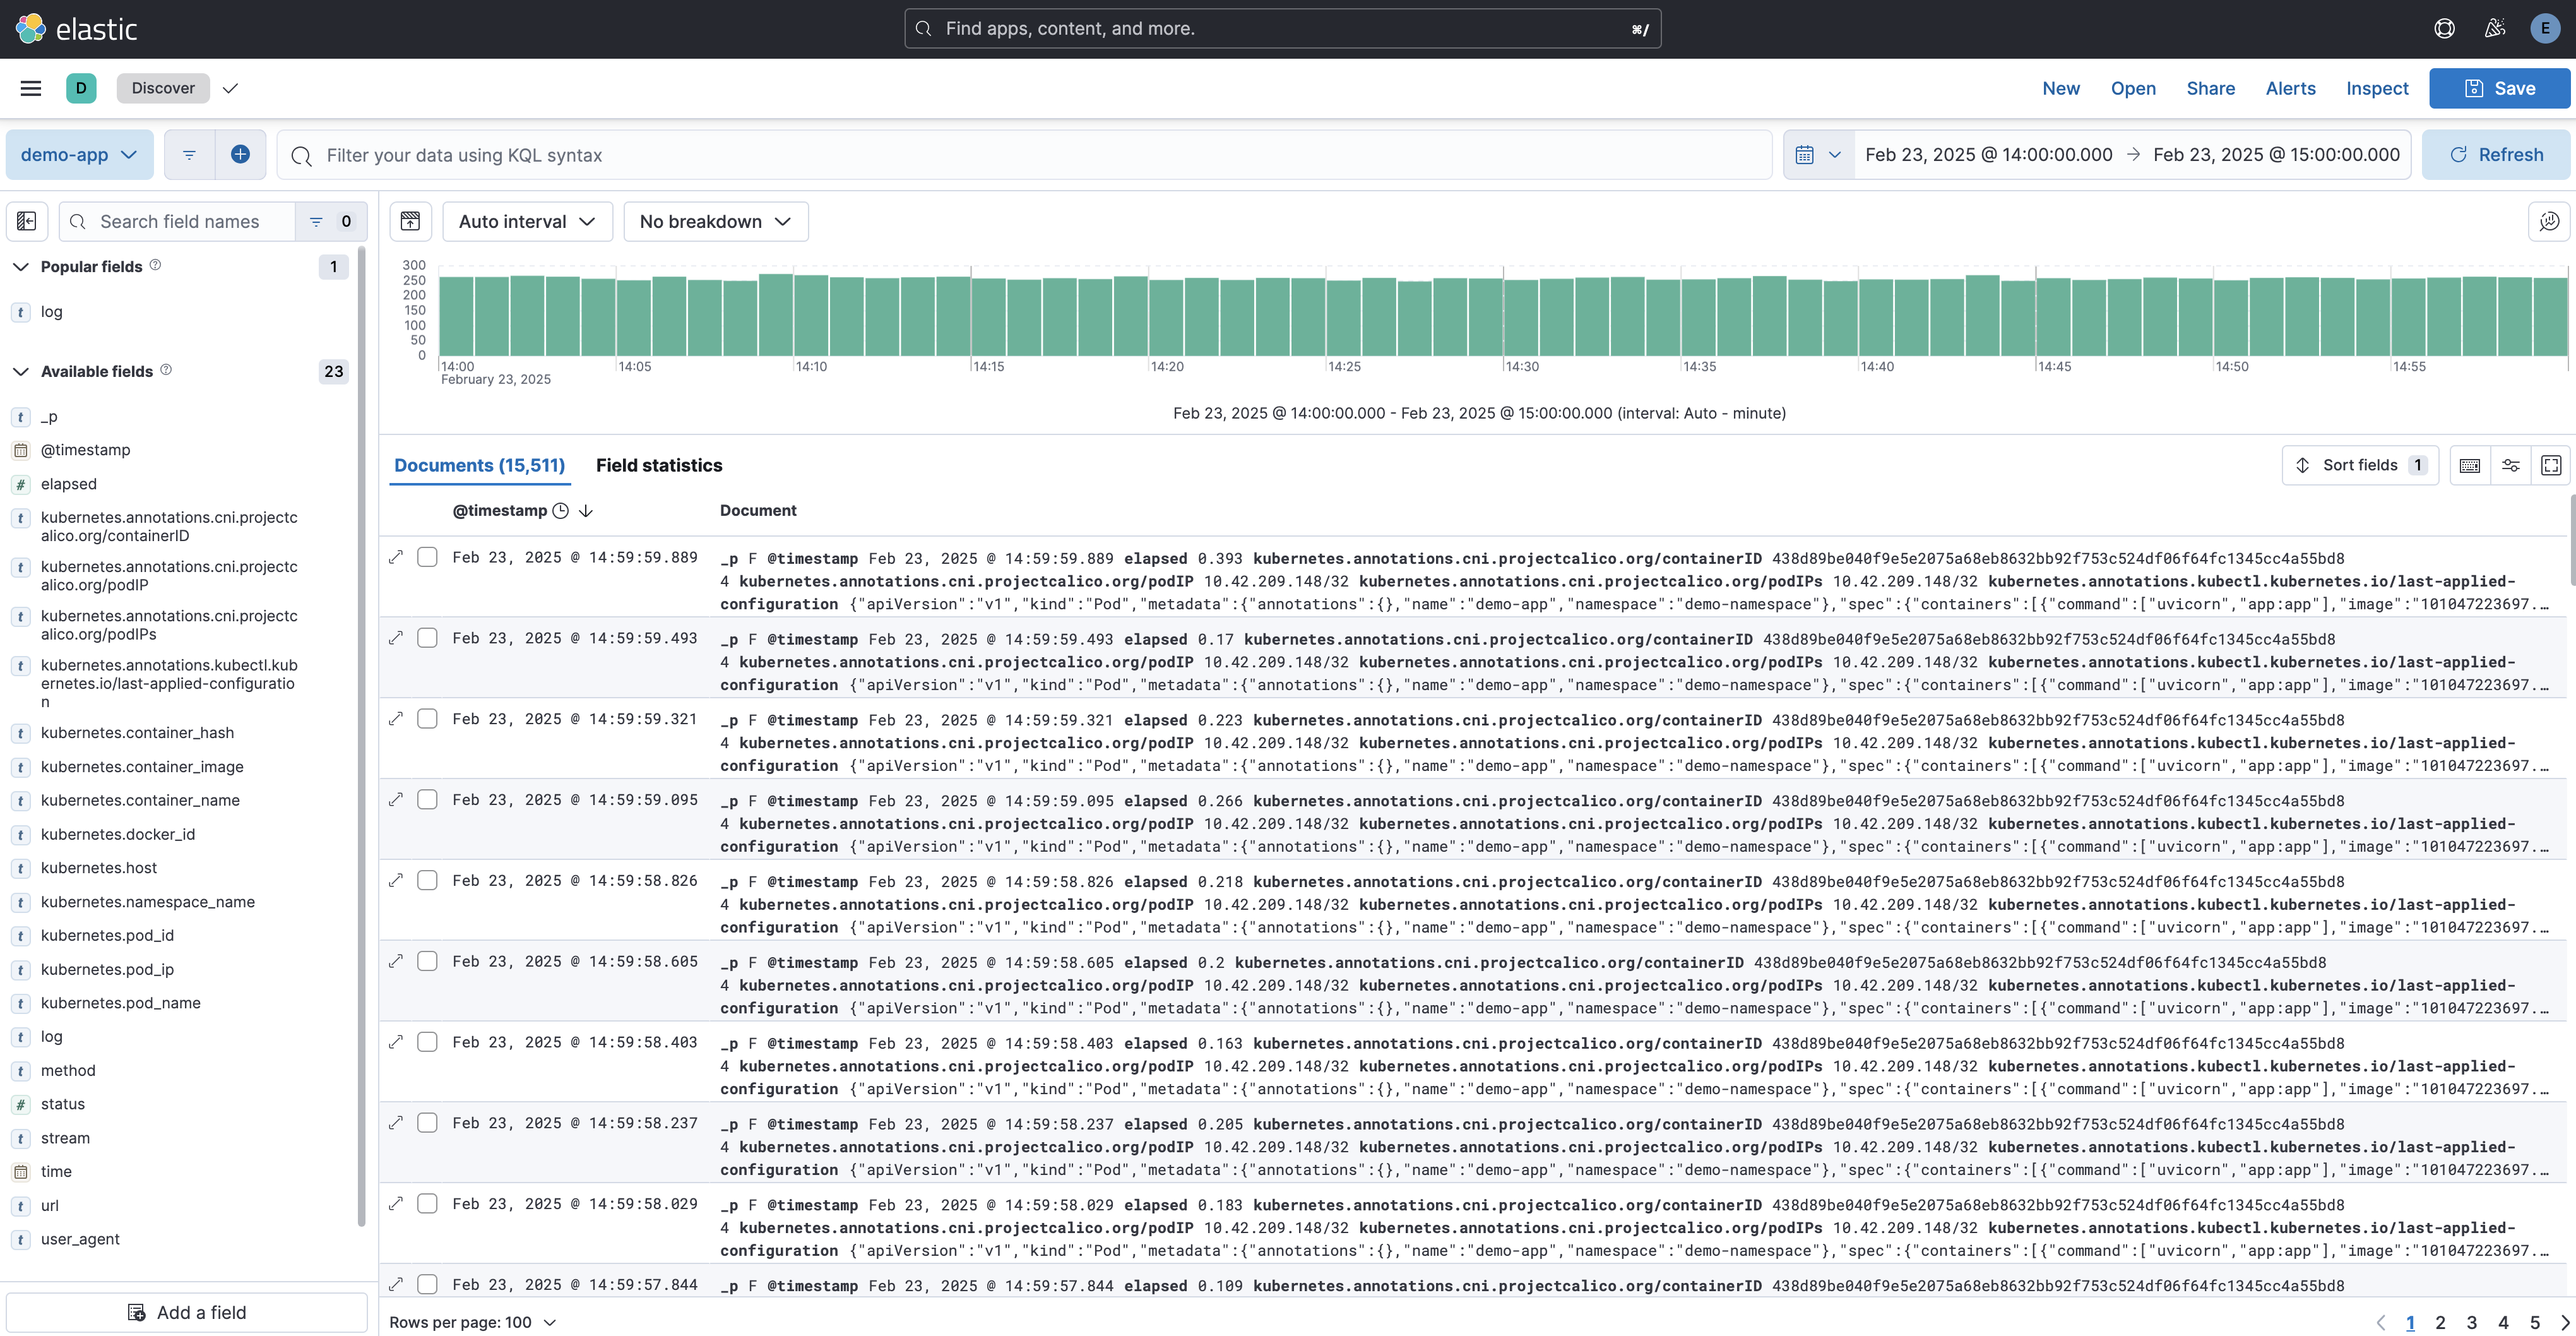Filter fields by type icon
This screenshot has width=2576, height=1336.
pyautogui.click(x=331, y=221)
